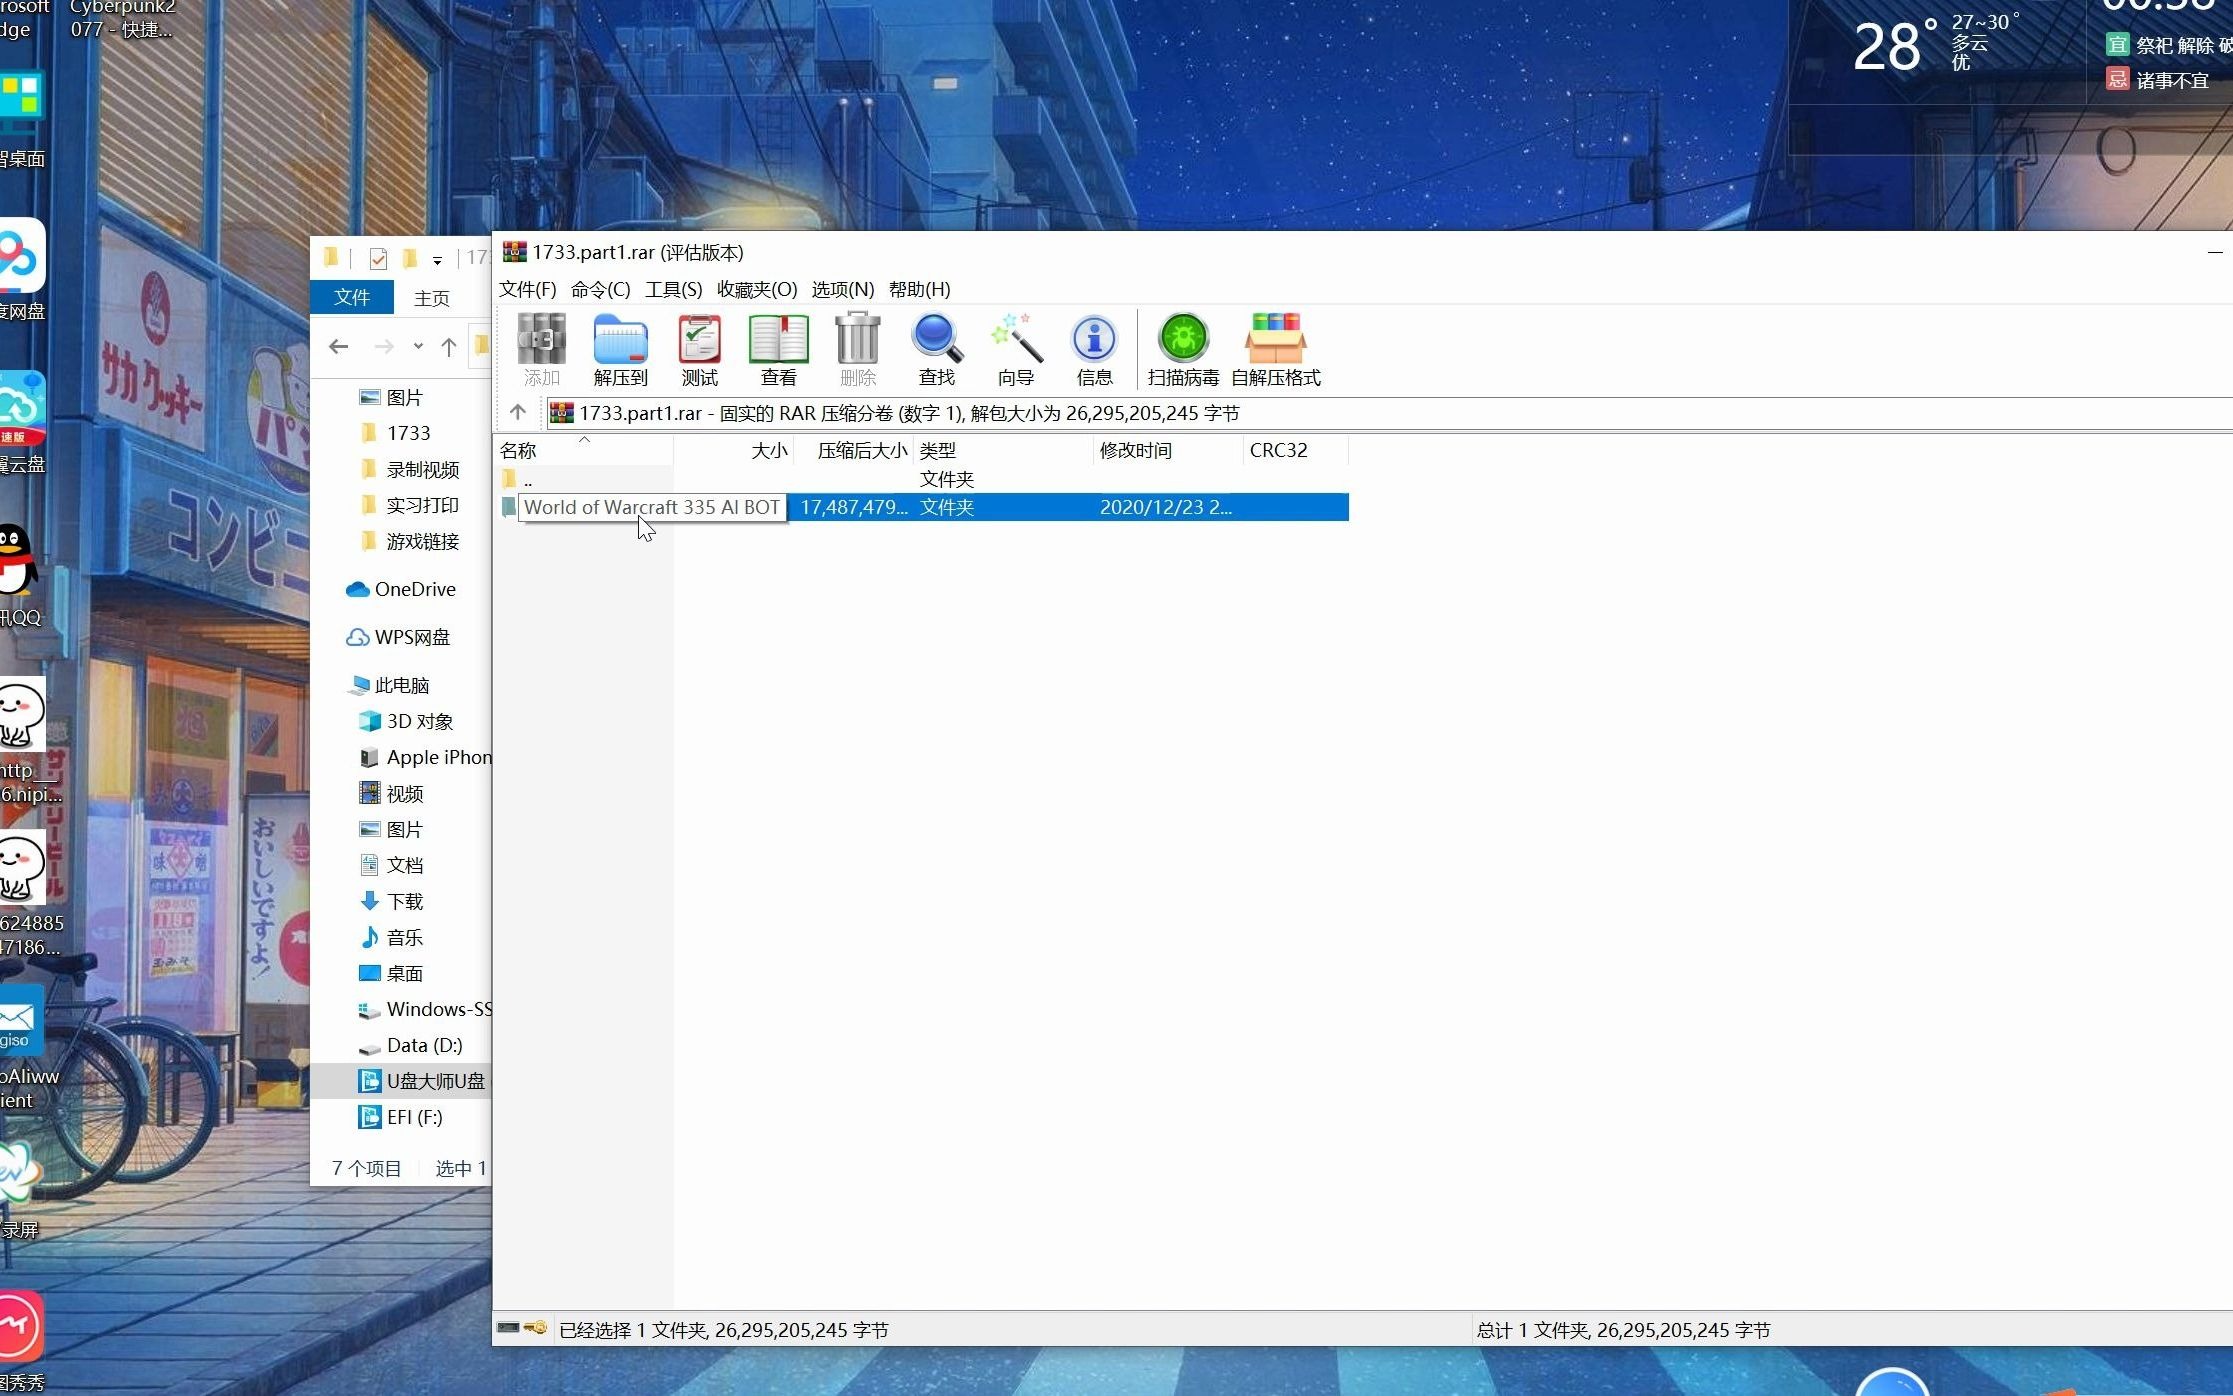This screenshot has width=2233, height=1396.
Task: Open the 命令(C) menu
Action: tap(600, 289)
